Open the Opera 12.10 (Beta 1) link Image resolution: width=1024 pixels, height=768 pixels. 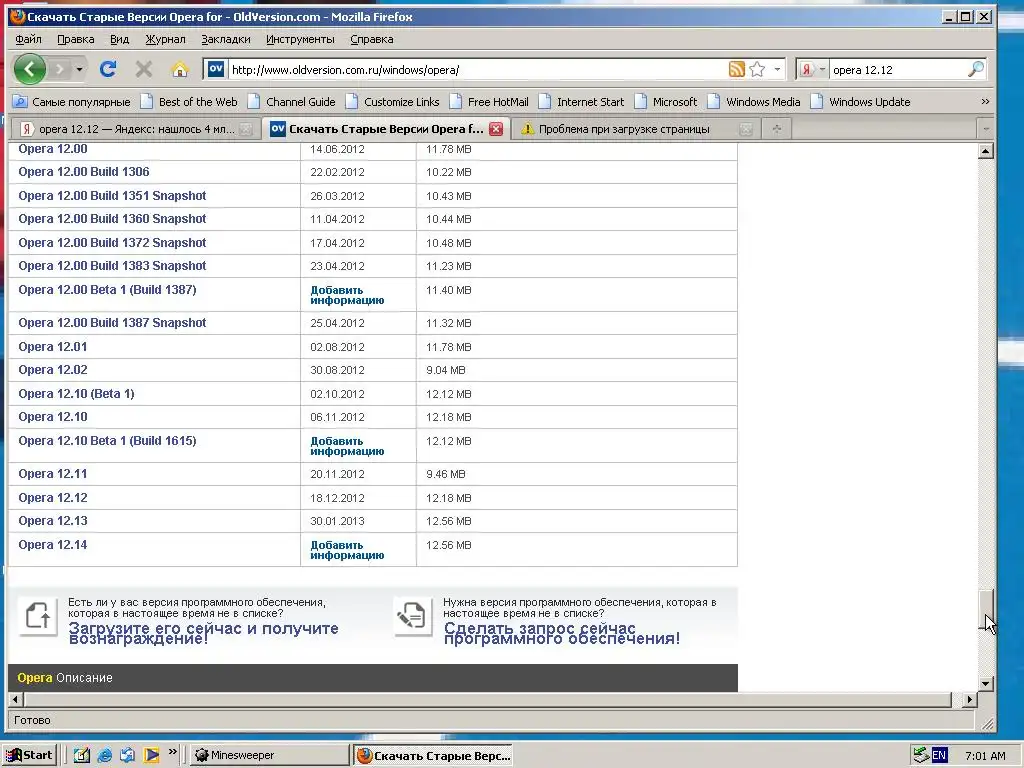pos(76,394)
